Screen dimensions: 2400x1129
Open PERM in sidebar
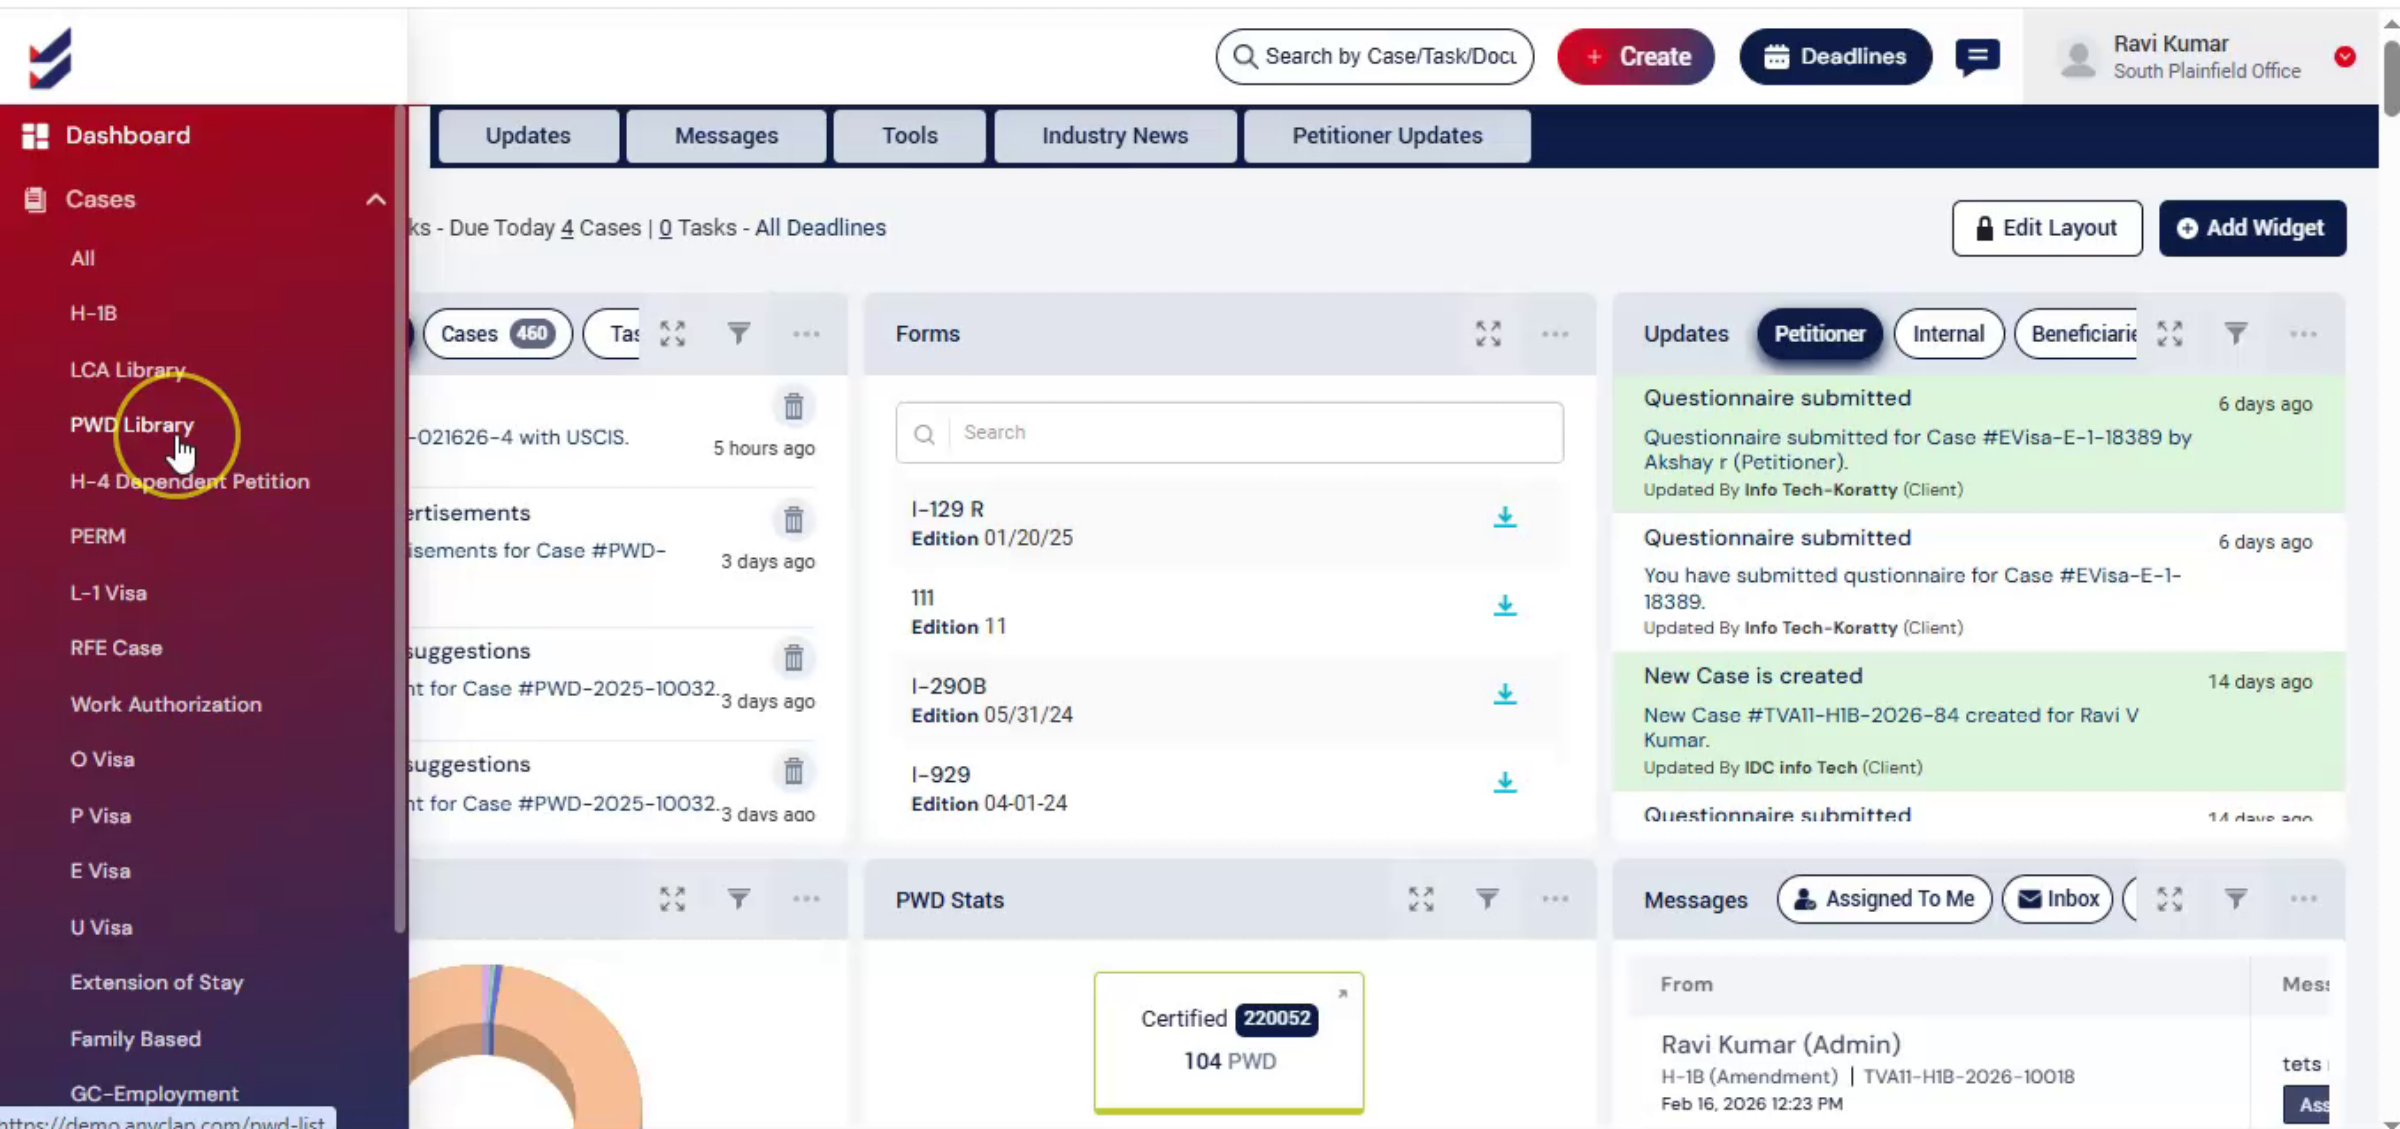pyautogui.click(x=98, y=536)
